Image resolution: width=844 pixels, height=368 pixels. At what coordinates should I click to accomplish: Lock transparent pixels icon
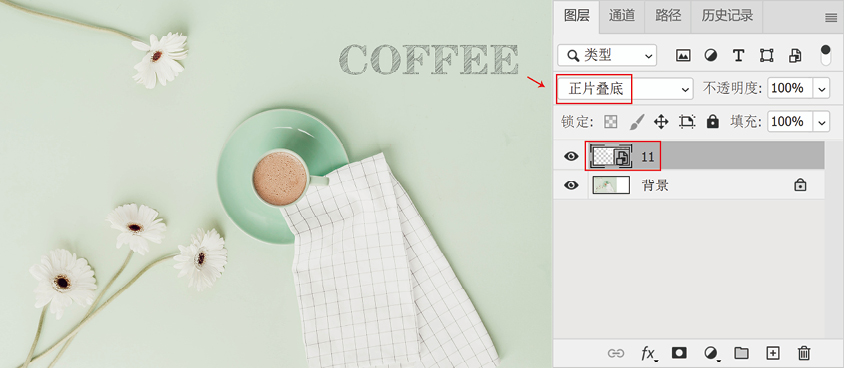[x=610, y=122]
